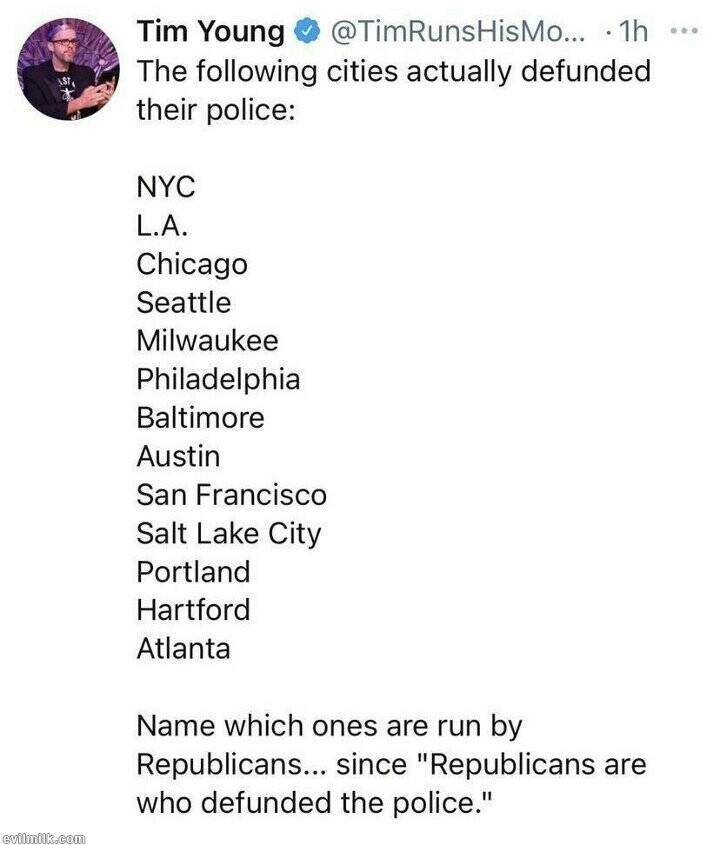Select L.A. in the city list
This screenshot has height=845, width=720.
163,226
